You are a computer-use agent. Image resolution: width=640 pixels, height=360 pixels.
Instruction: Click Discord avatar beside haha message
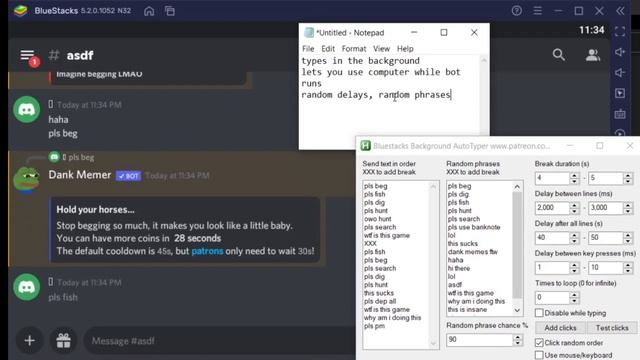click(x=27, y=109)
